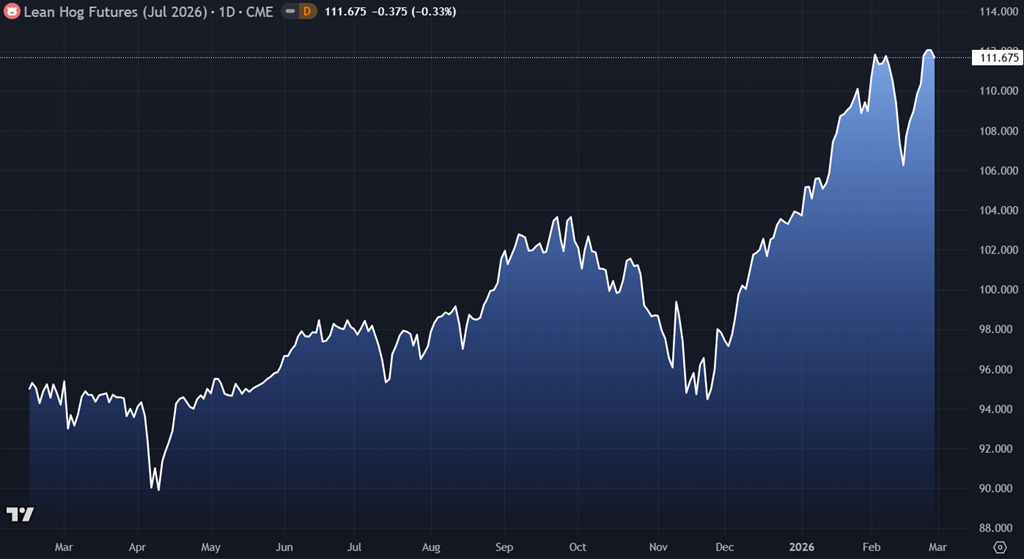
Task: Click the 2026 year marker on the time axis
Action: click(x=800, y=547)
